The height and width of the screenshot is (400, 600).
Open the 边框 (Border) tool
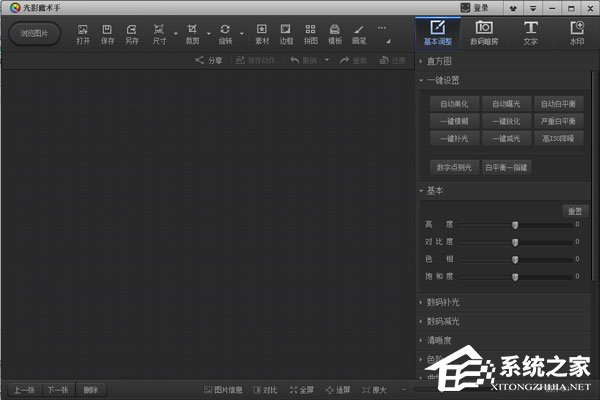pyautogui.click(x=287, y=34)
